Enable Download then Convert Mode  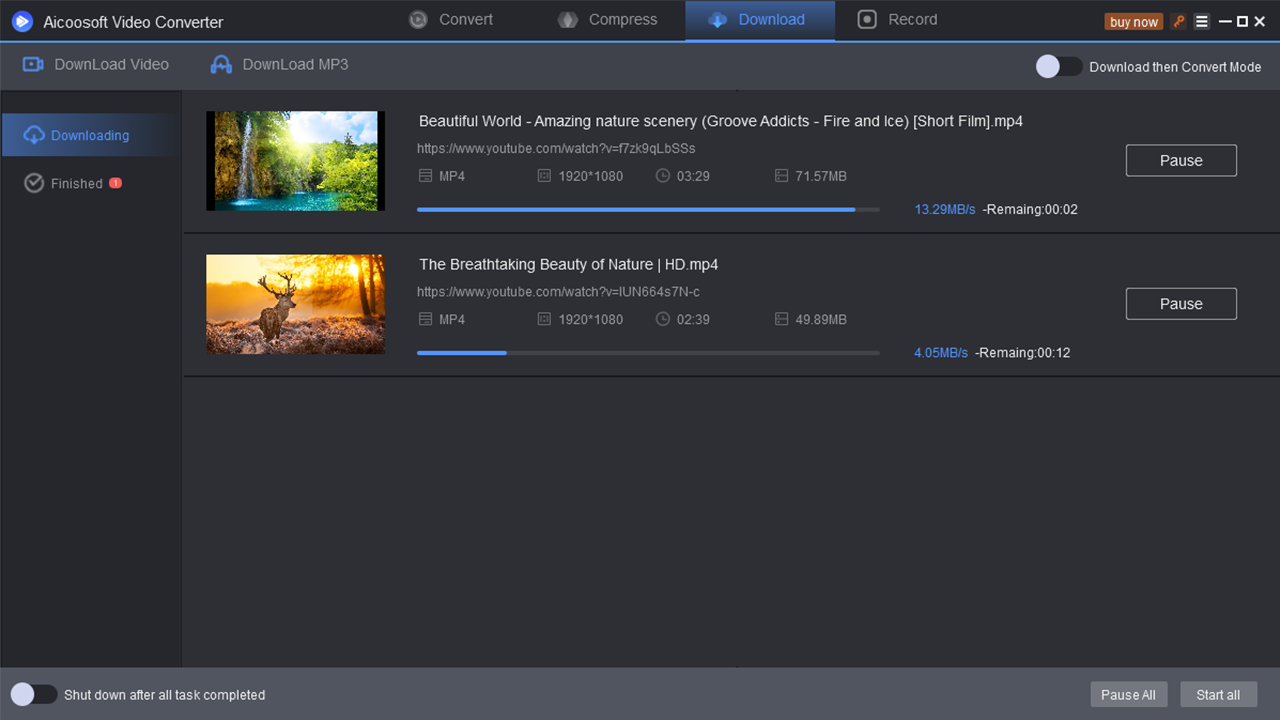pos(1058,67)
